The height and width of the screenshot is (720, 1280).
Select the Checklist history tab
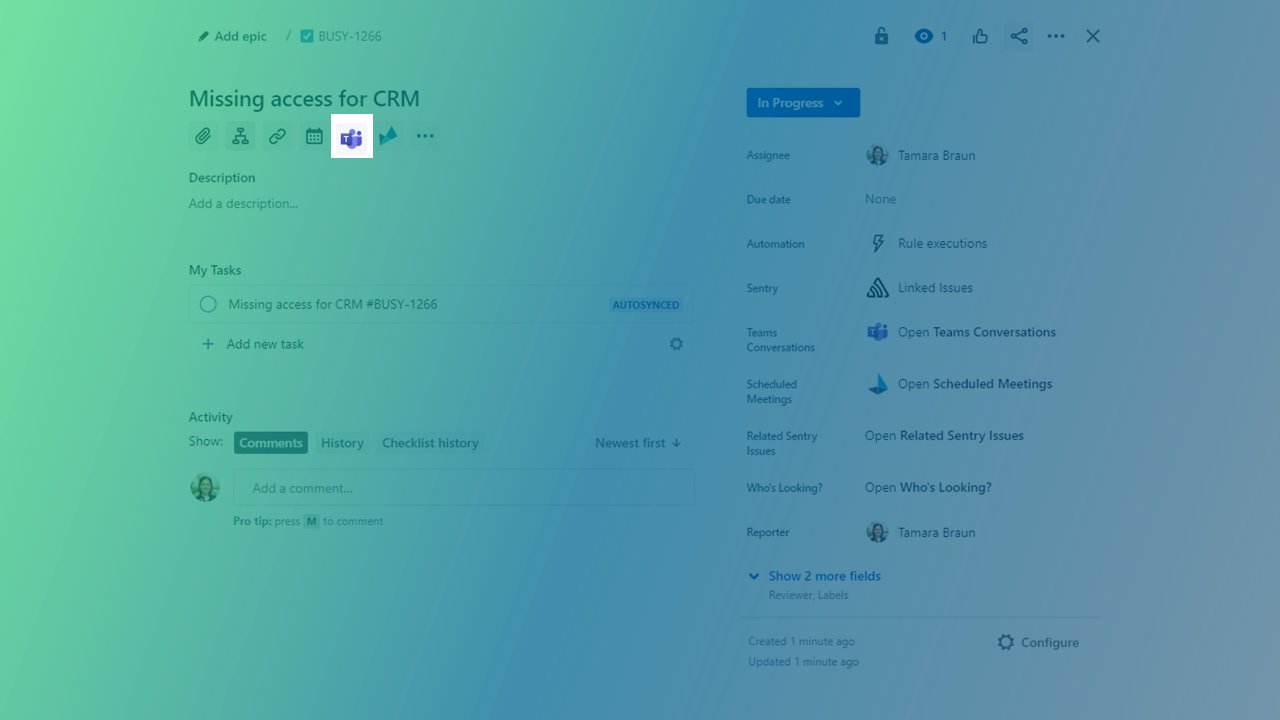tap(430, 442)
